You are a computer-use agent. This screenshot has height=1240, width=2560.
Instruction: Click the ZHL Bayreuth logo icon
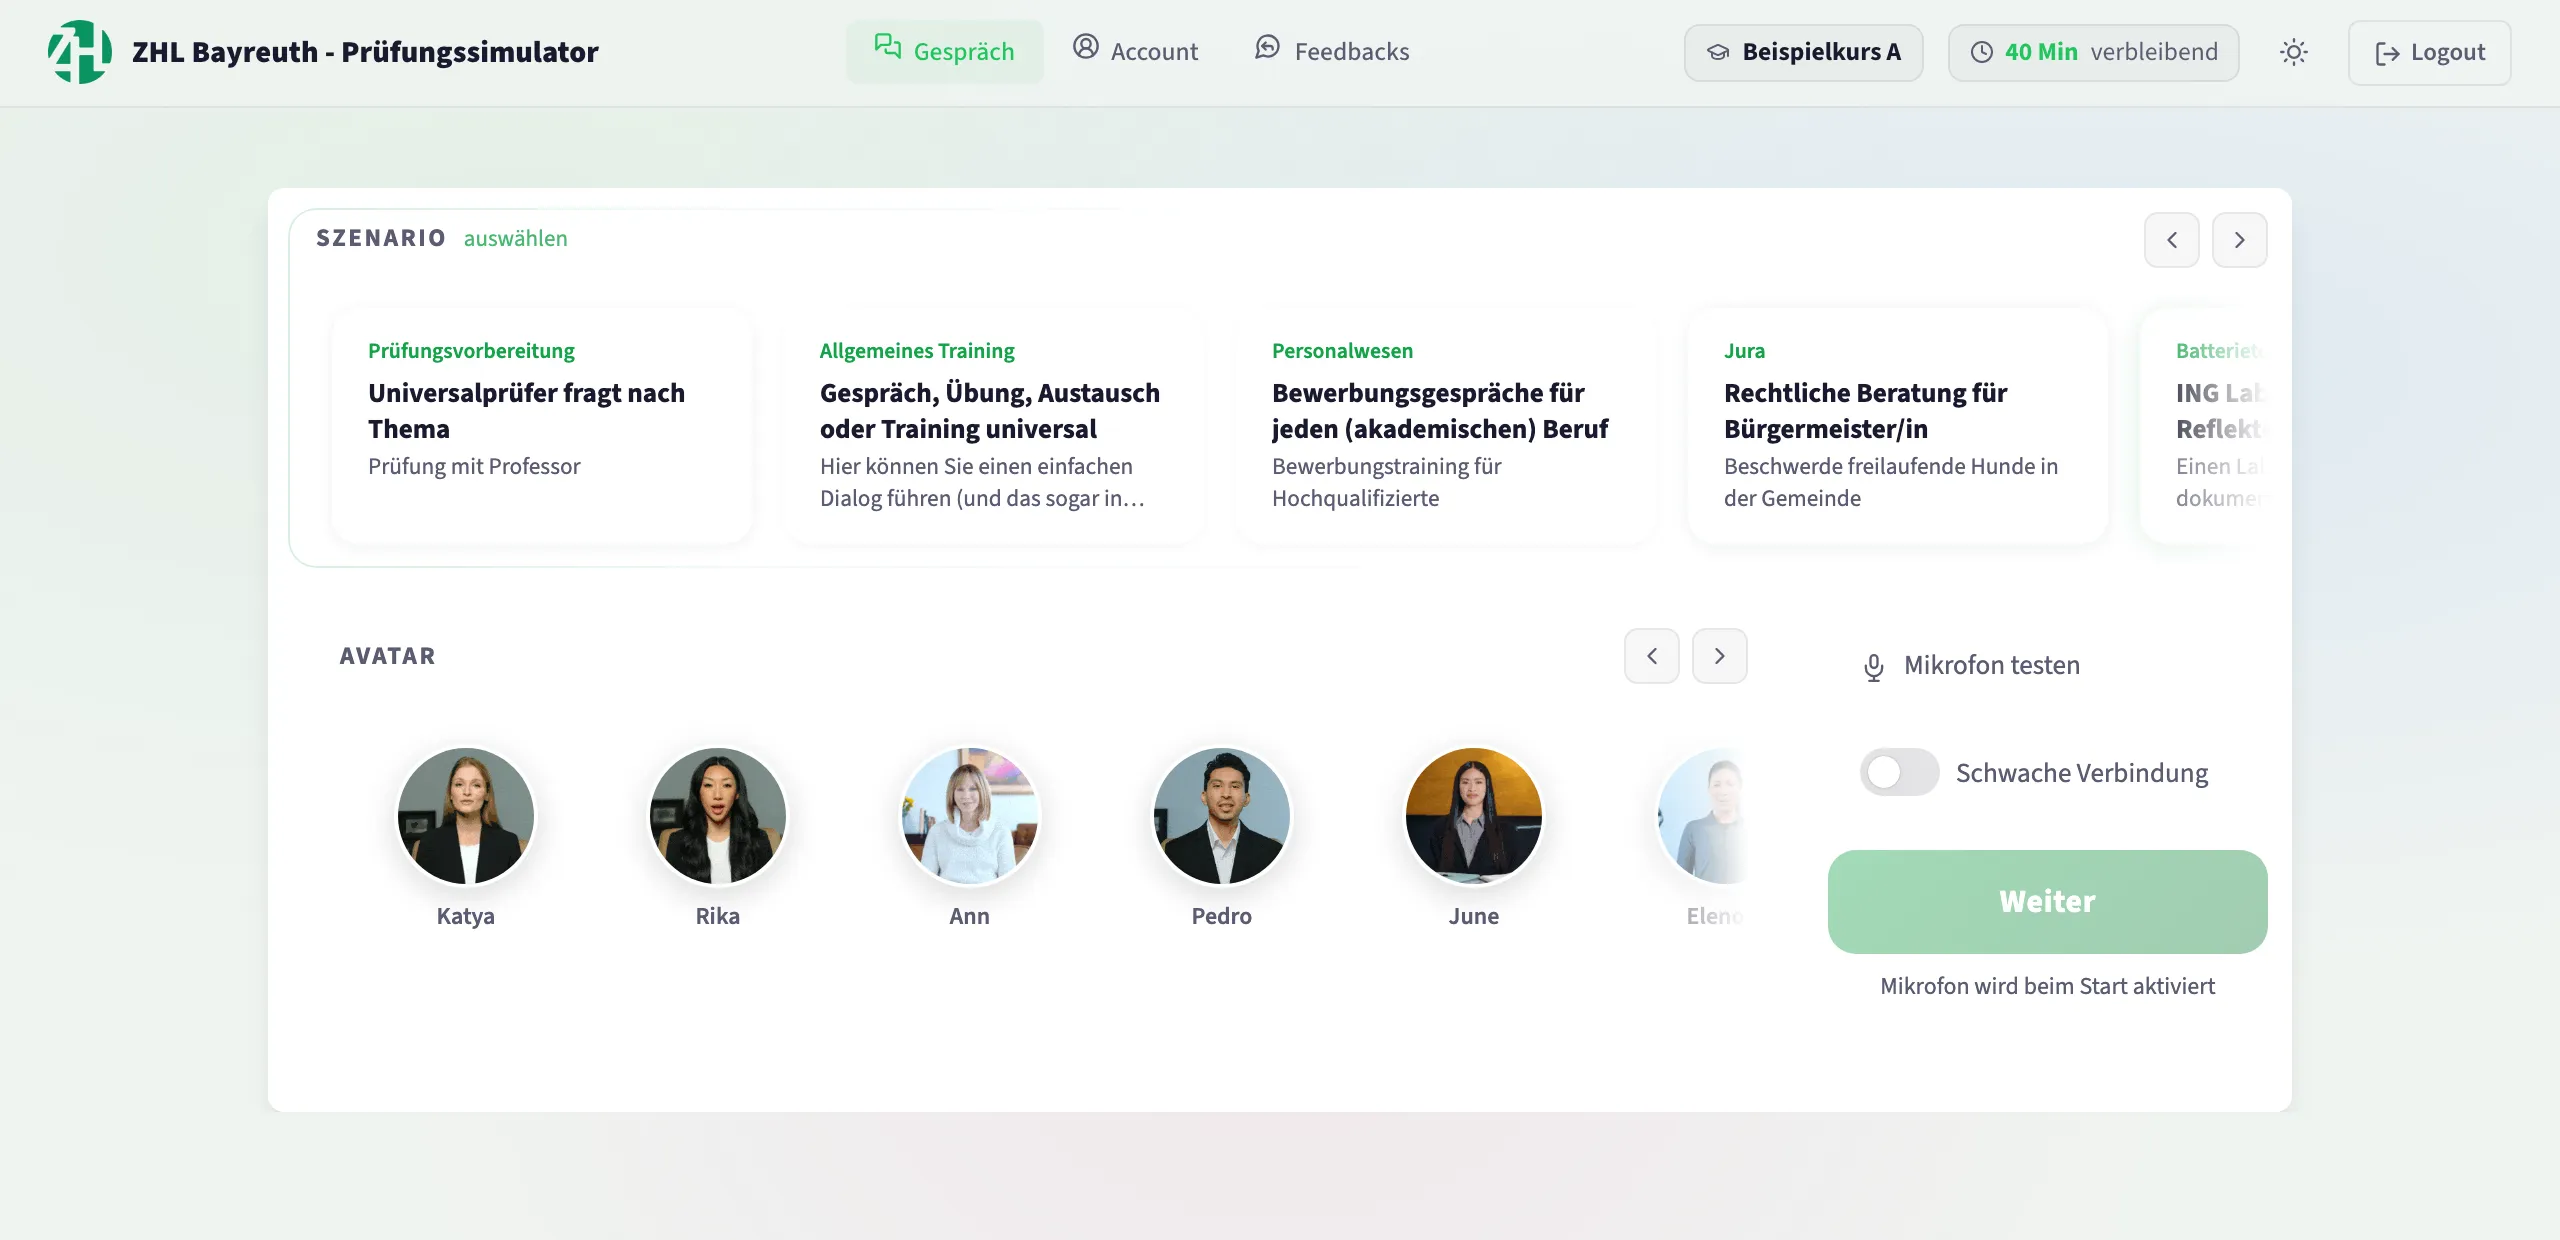[x=80, y=52]
